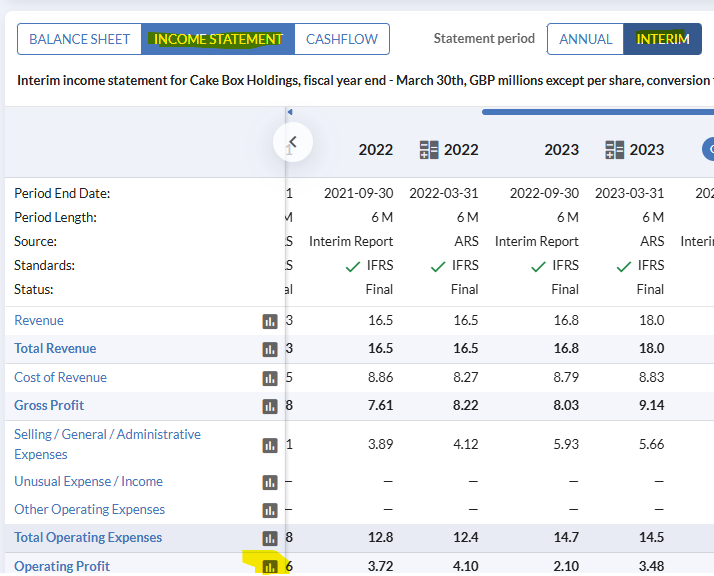Click the Period End Date row label
Screen dimensions: 714x576
tap(62, 194)
